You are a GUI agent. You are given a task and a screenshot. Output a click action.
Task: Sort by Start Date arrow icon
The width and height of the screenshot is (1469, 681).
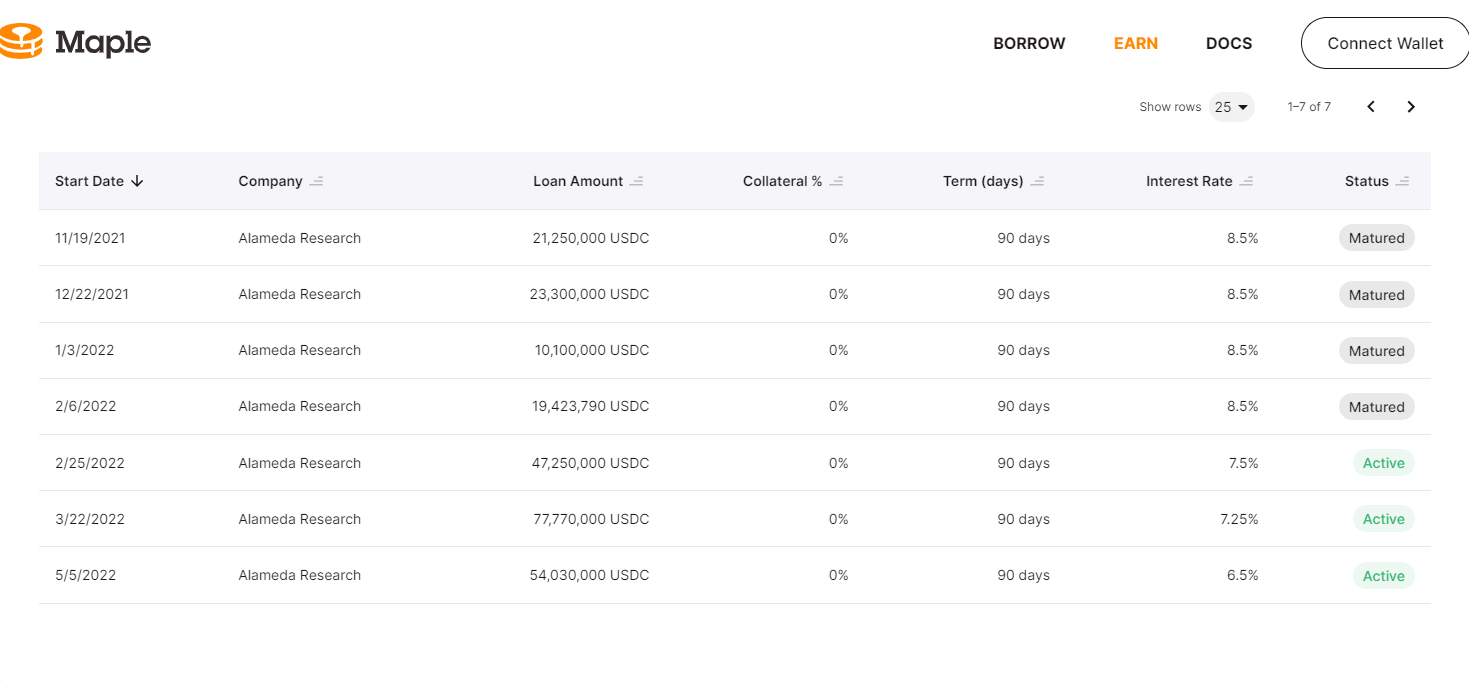tap(138, 181)
